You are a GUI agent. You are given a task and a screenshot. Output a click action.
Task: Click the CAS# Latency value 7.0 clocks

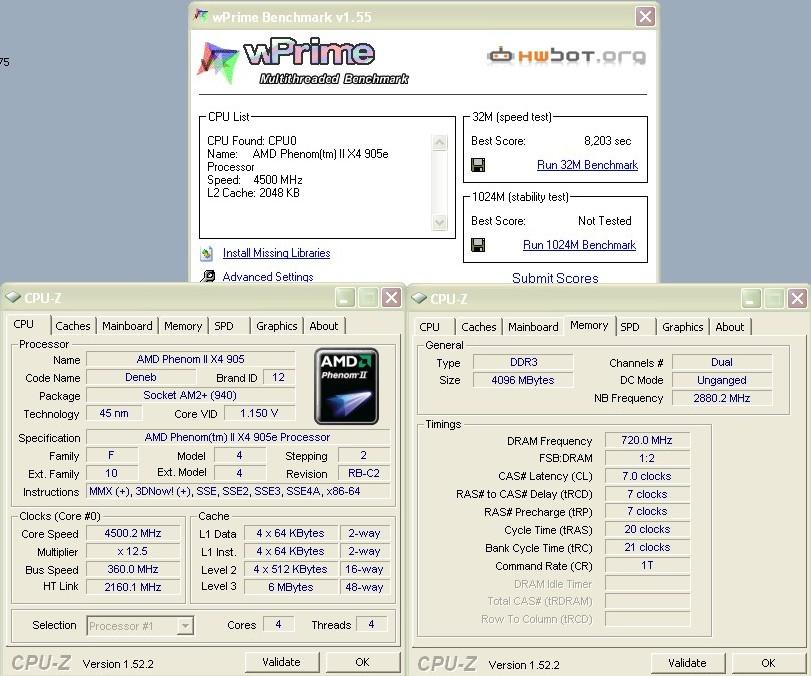(647, 476)
